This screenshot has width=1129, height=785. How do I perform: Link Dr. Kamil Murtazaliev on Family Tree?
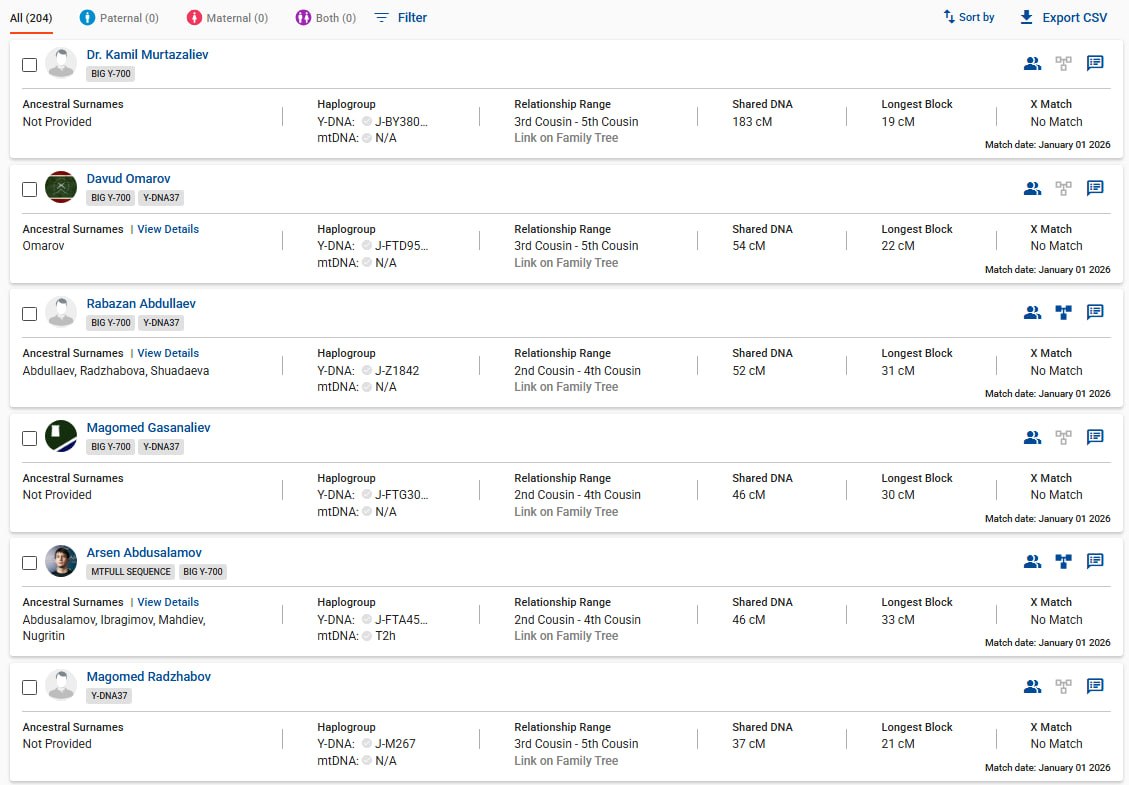[566, 138]
